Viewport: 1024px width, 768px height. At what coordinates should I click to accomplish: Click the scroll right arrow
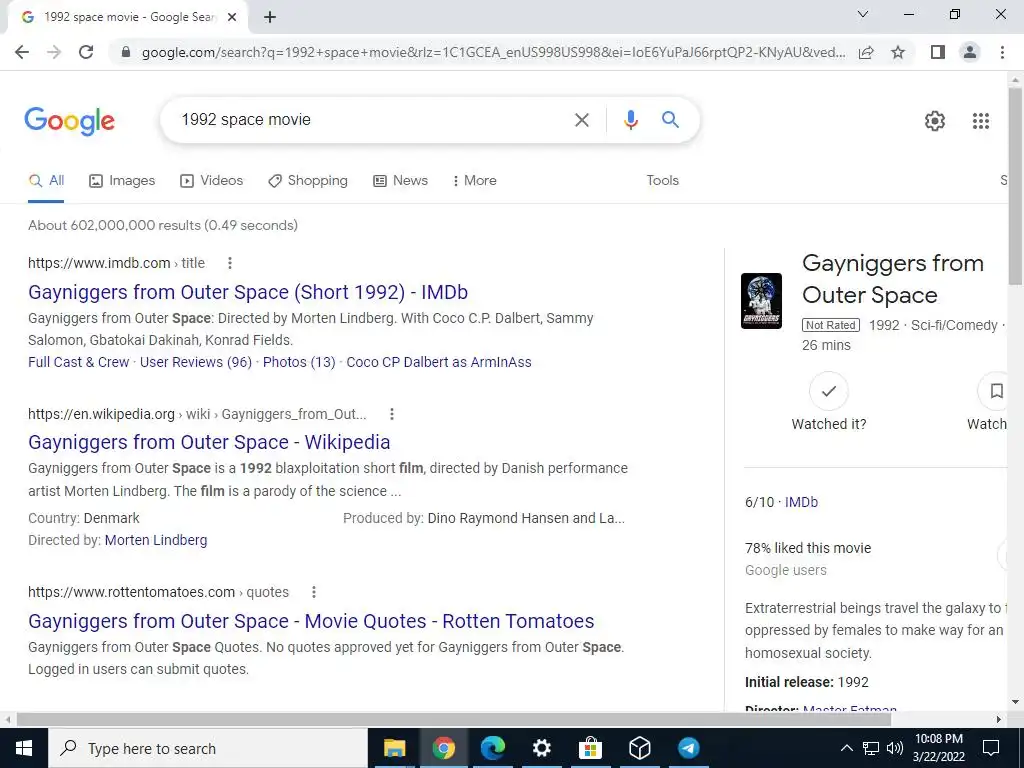tap(999, 719)
